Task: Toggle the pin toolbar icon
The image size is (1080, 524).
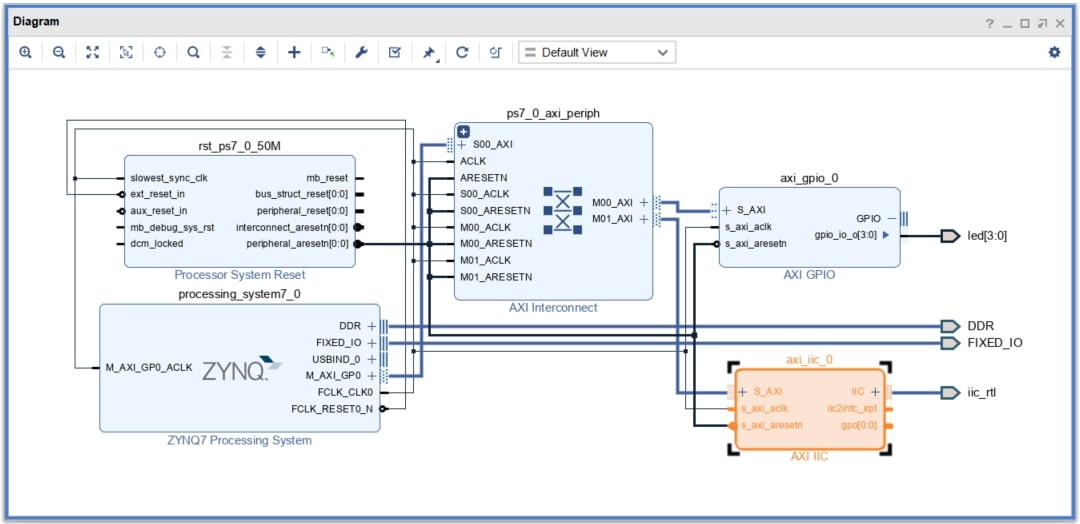Action: (x=429, y=52)
